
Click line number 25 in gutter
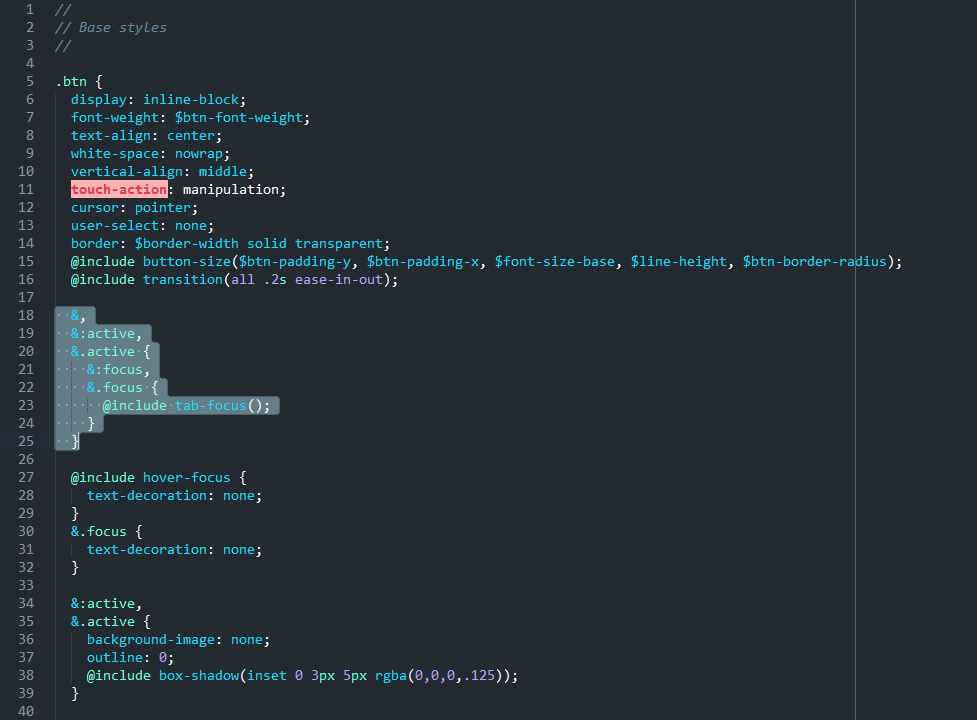tap(26, 441)
